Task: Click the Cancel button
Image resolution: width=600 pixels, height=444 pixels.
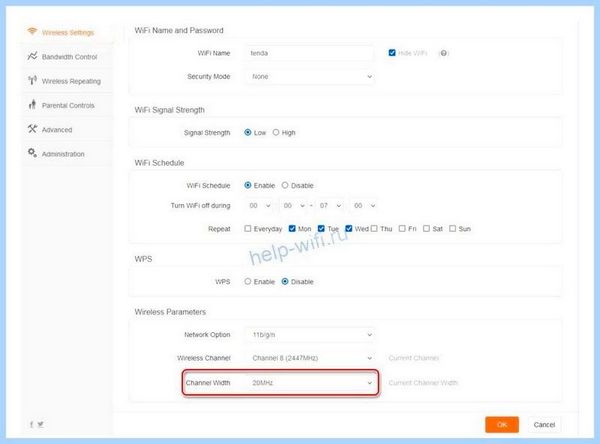Action: click(x=544, y=424)
